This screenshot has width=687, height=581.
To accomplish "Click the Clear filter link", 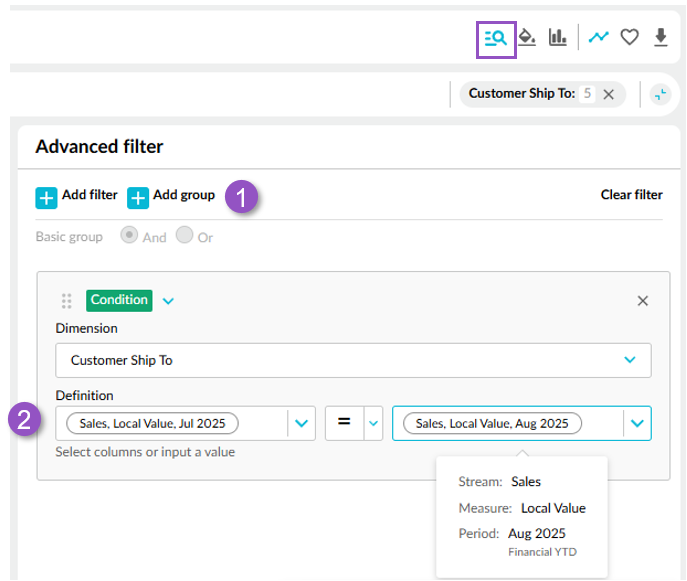I will (x=631, y=195).
